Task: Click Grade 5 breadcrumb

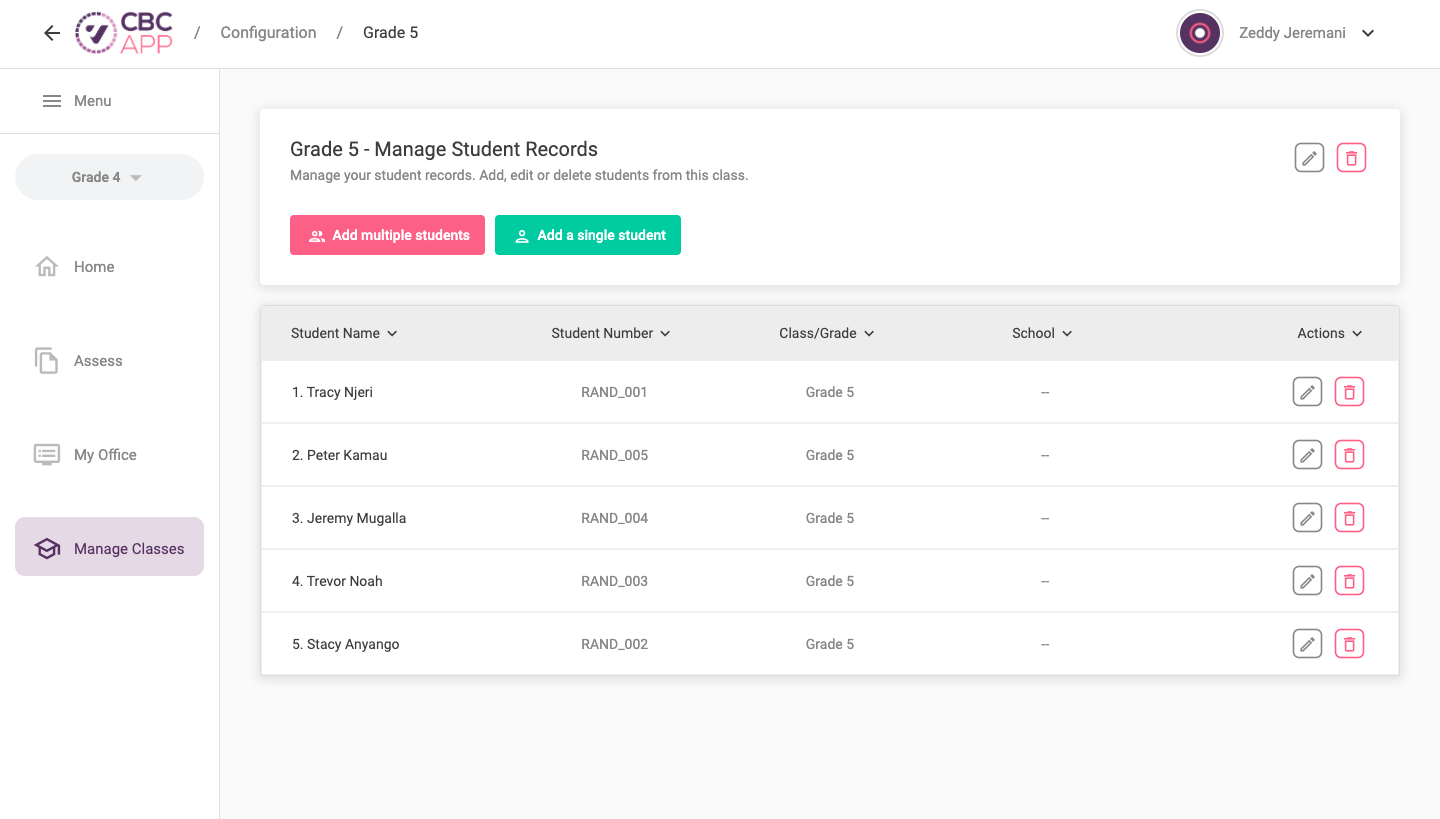Action: pos(390,33)
